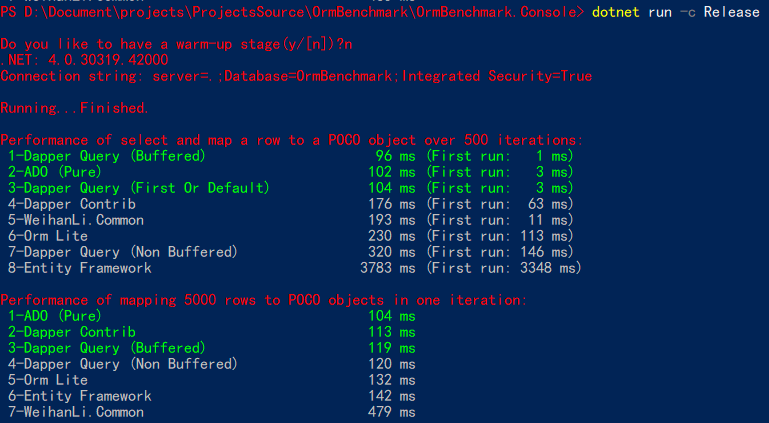This screenshot has width=769, height=423.
Task: Click the '7-WeihanLi.Common' 479 ms row
Action: pos(211,412)
